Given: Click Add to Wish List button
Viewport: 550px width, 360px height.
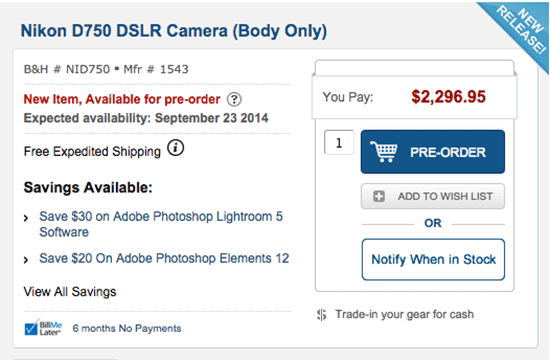Looking at the screenshot, I should click(433, 196).
